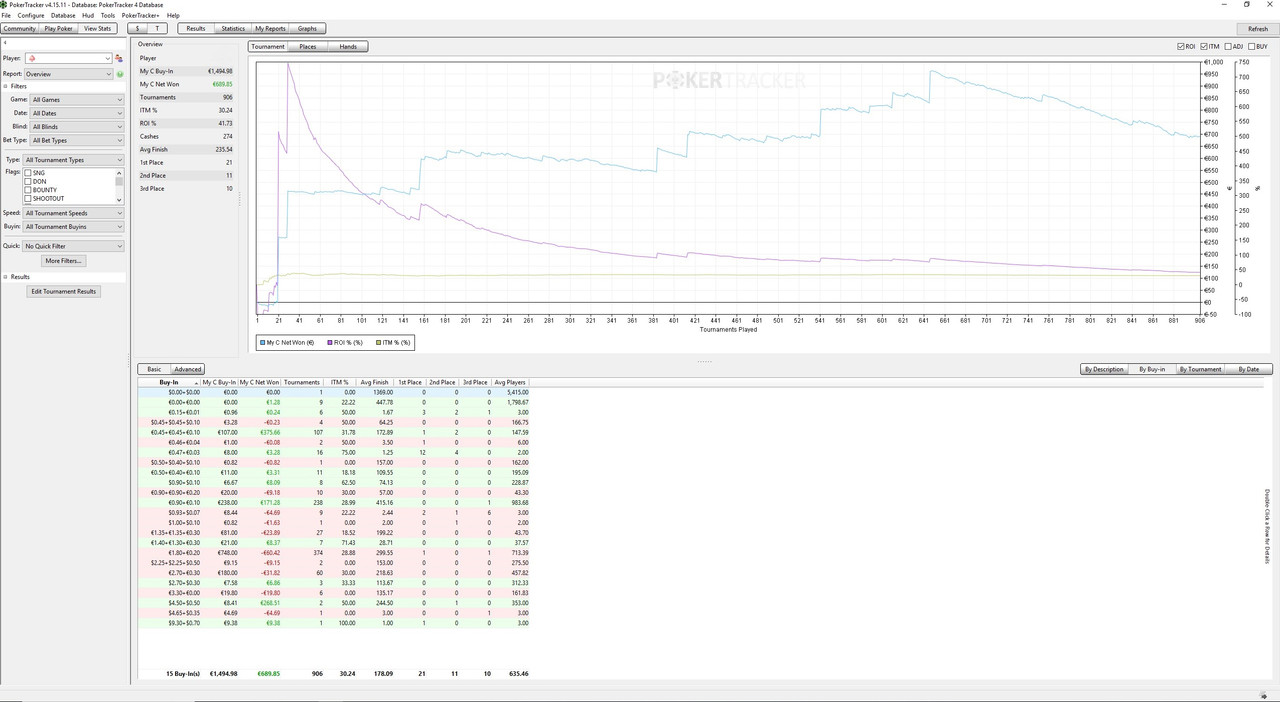Switch to the Graphs tab
This screenshot has height=702, width=1280.
pos(307,29)
